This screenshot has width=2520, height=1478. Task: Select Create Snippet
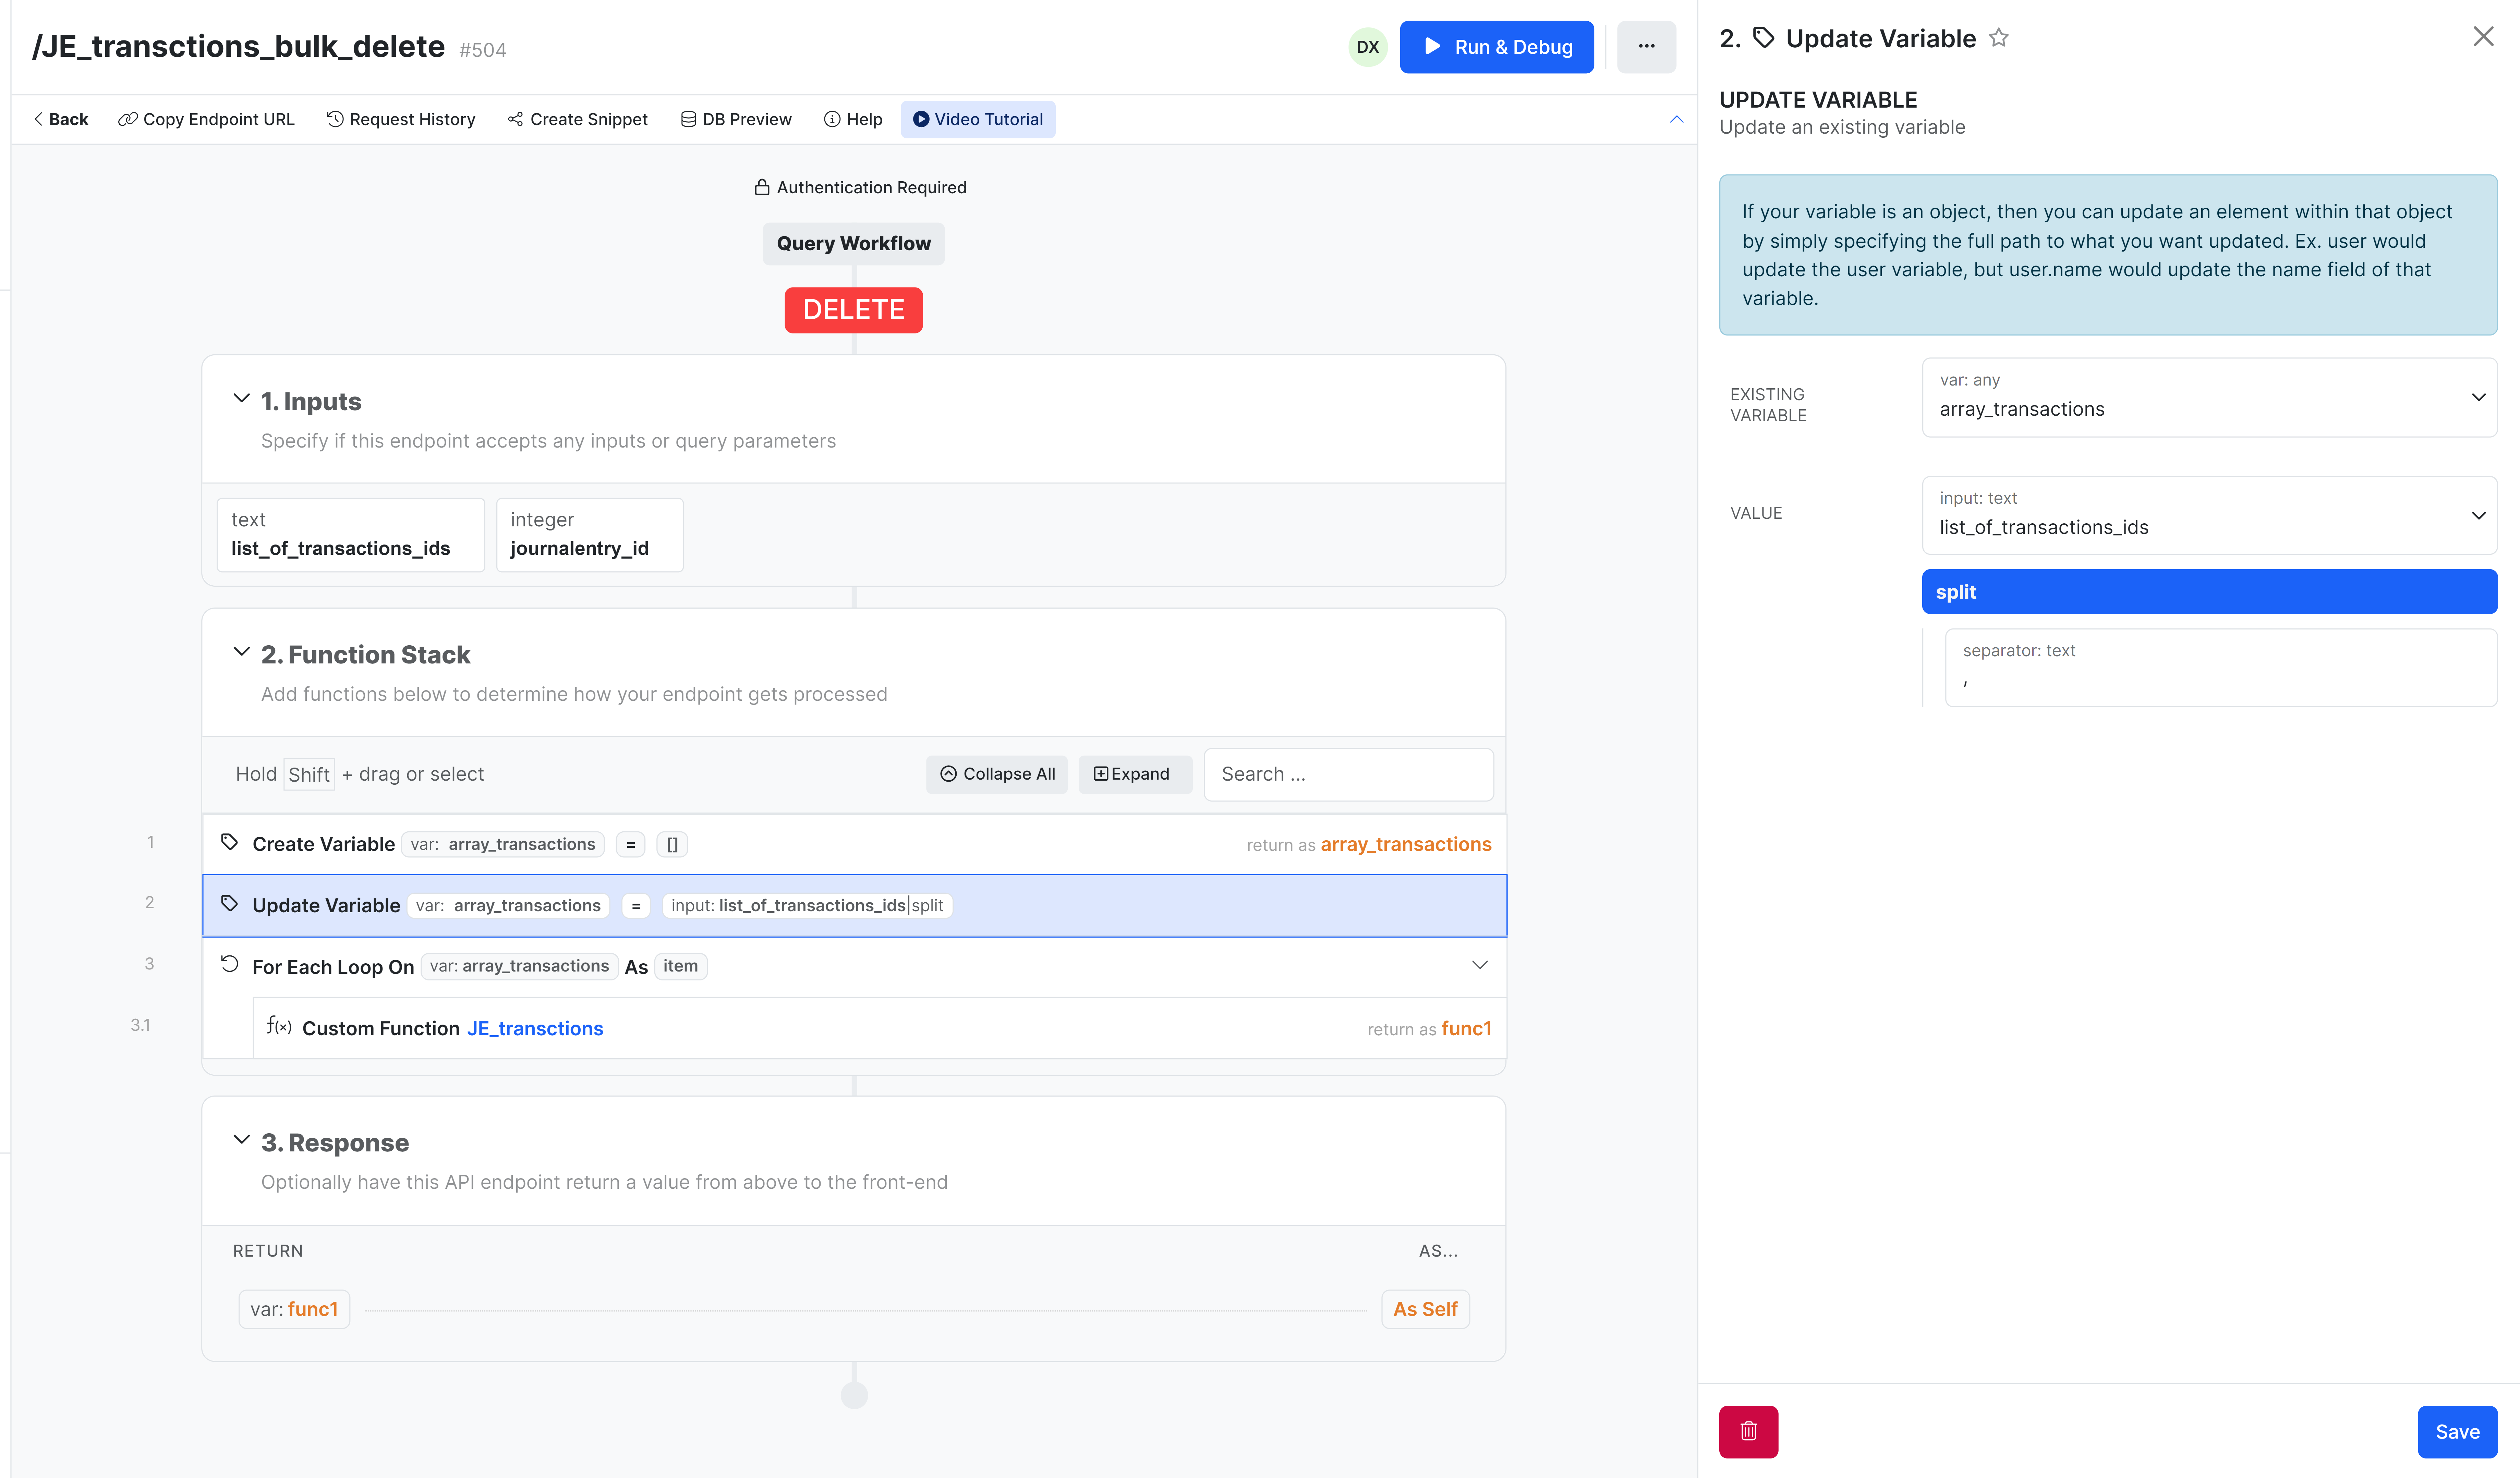coord(578,119)
